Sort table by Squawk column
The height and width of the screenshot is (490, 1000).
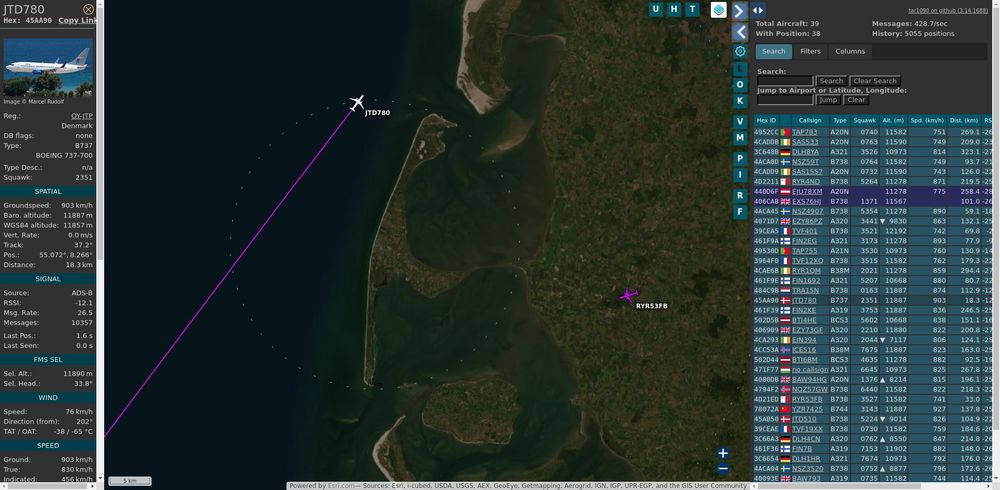point(864,120)
